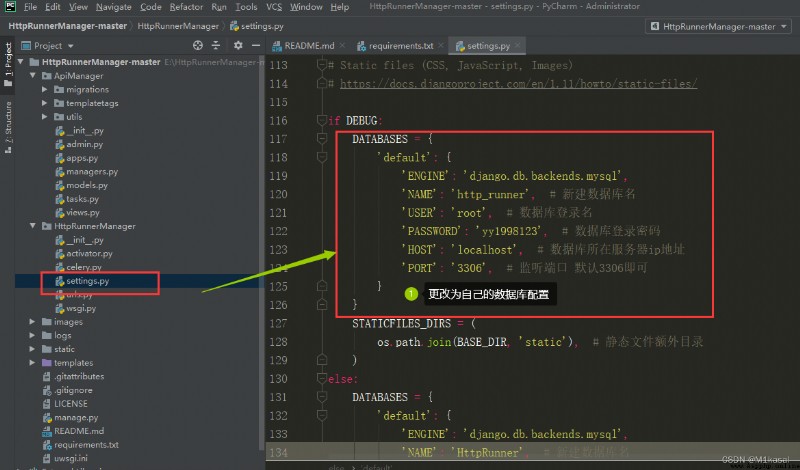Toggle the 2: Structure side tool tab
The image size is (800, 470).
coord(8,127)
